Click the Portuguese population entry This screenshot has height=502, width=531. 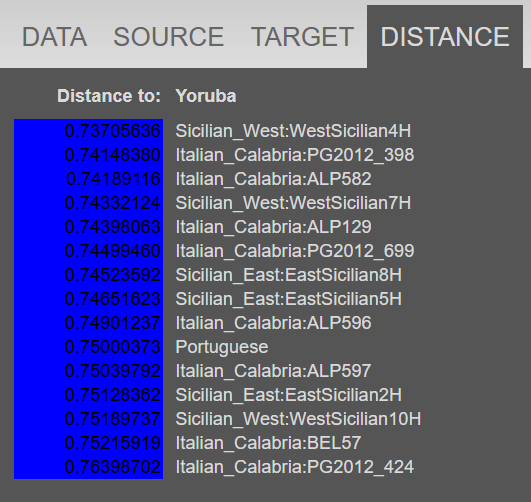pyautogui.click(x=222, y=347)
